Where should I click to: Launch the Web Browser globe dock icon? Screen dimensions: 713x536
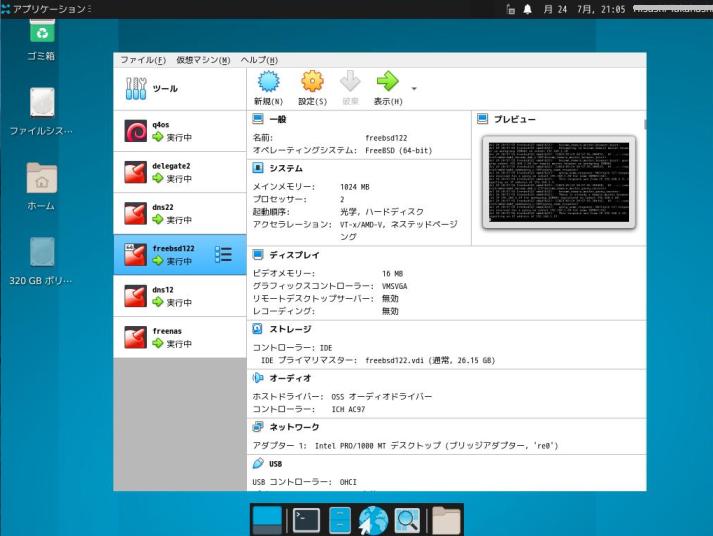(x=373, y=520)
